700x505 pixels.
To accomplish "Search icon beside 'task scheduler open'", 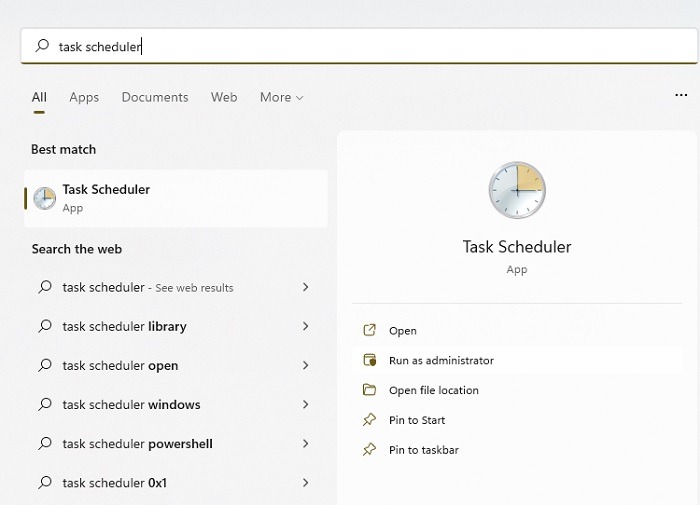I will 45,365.
